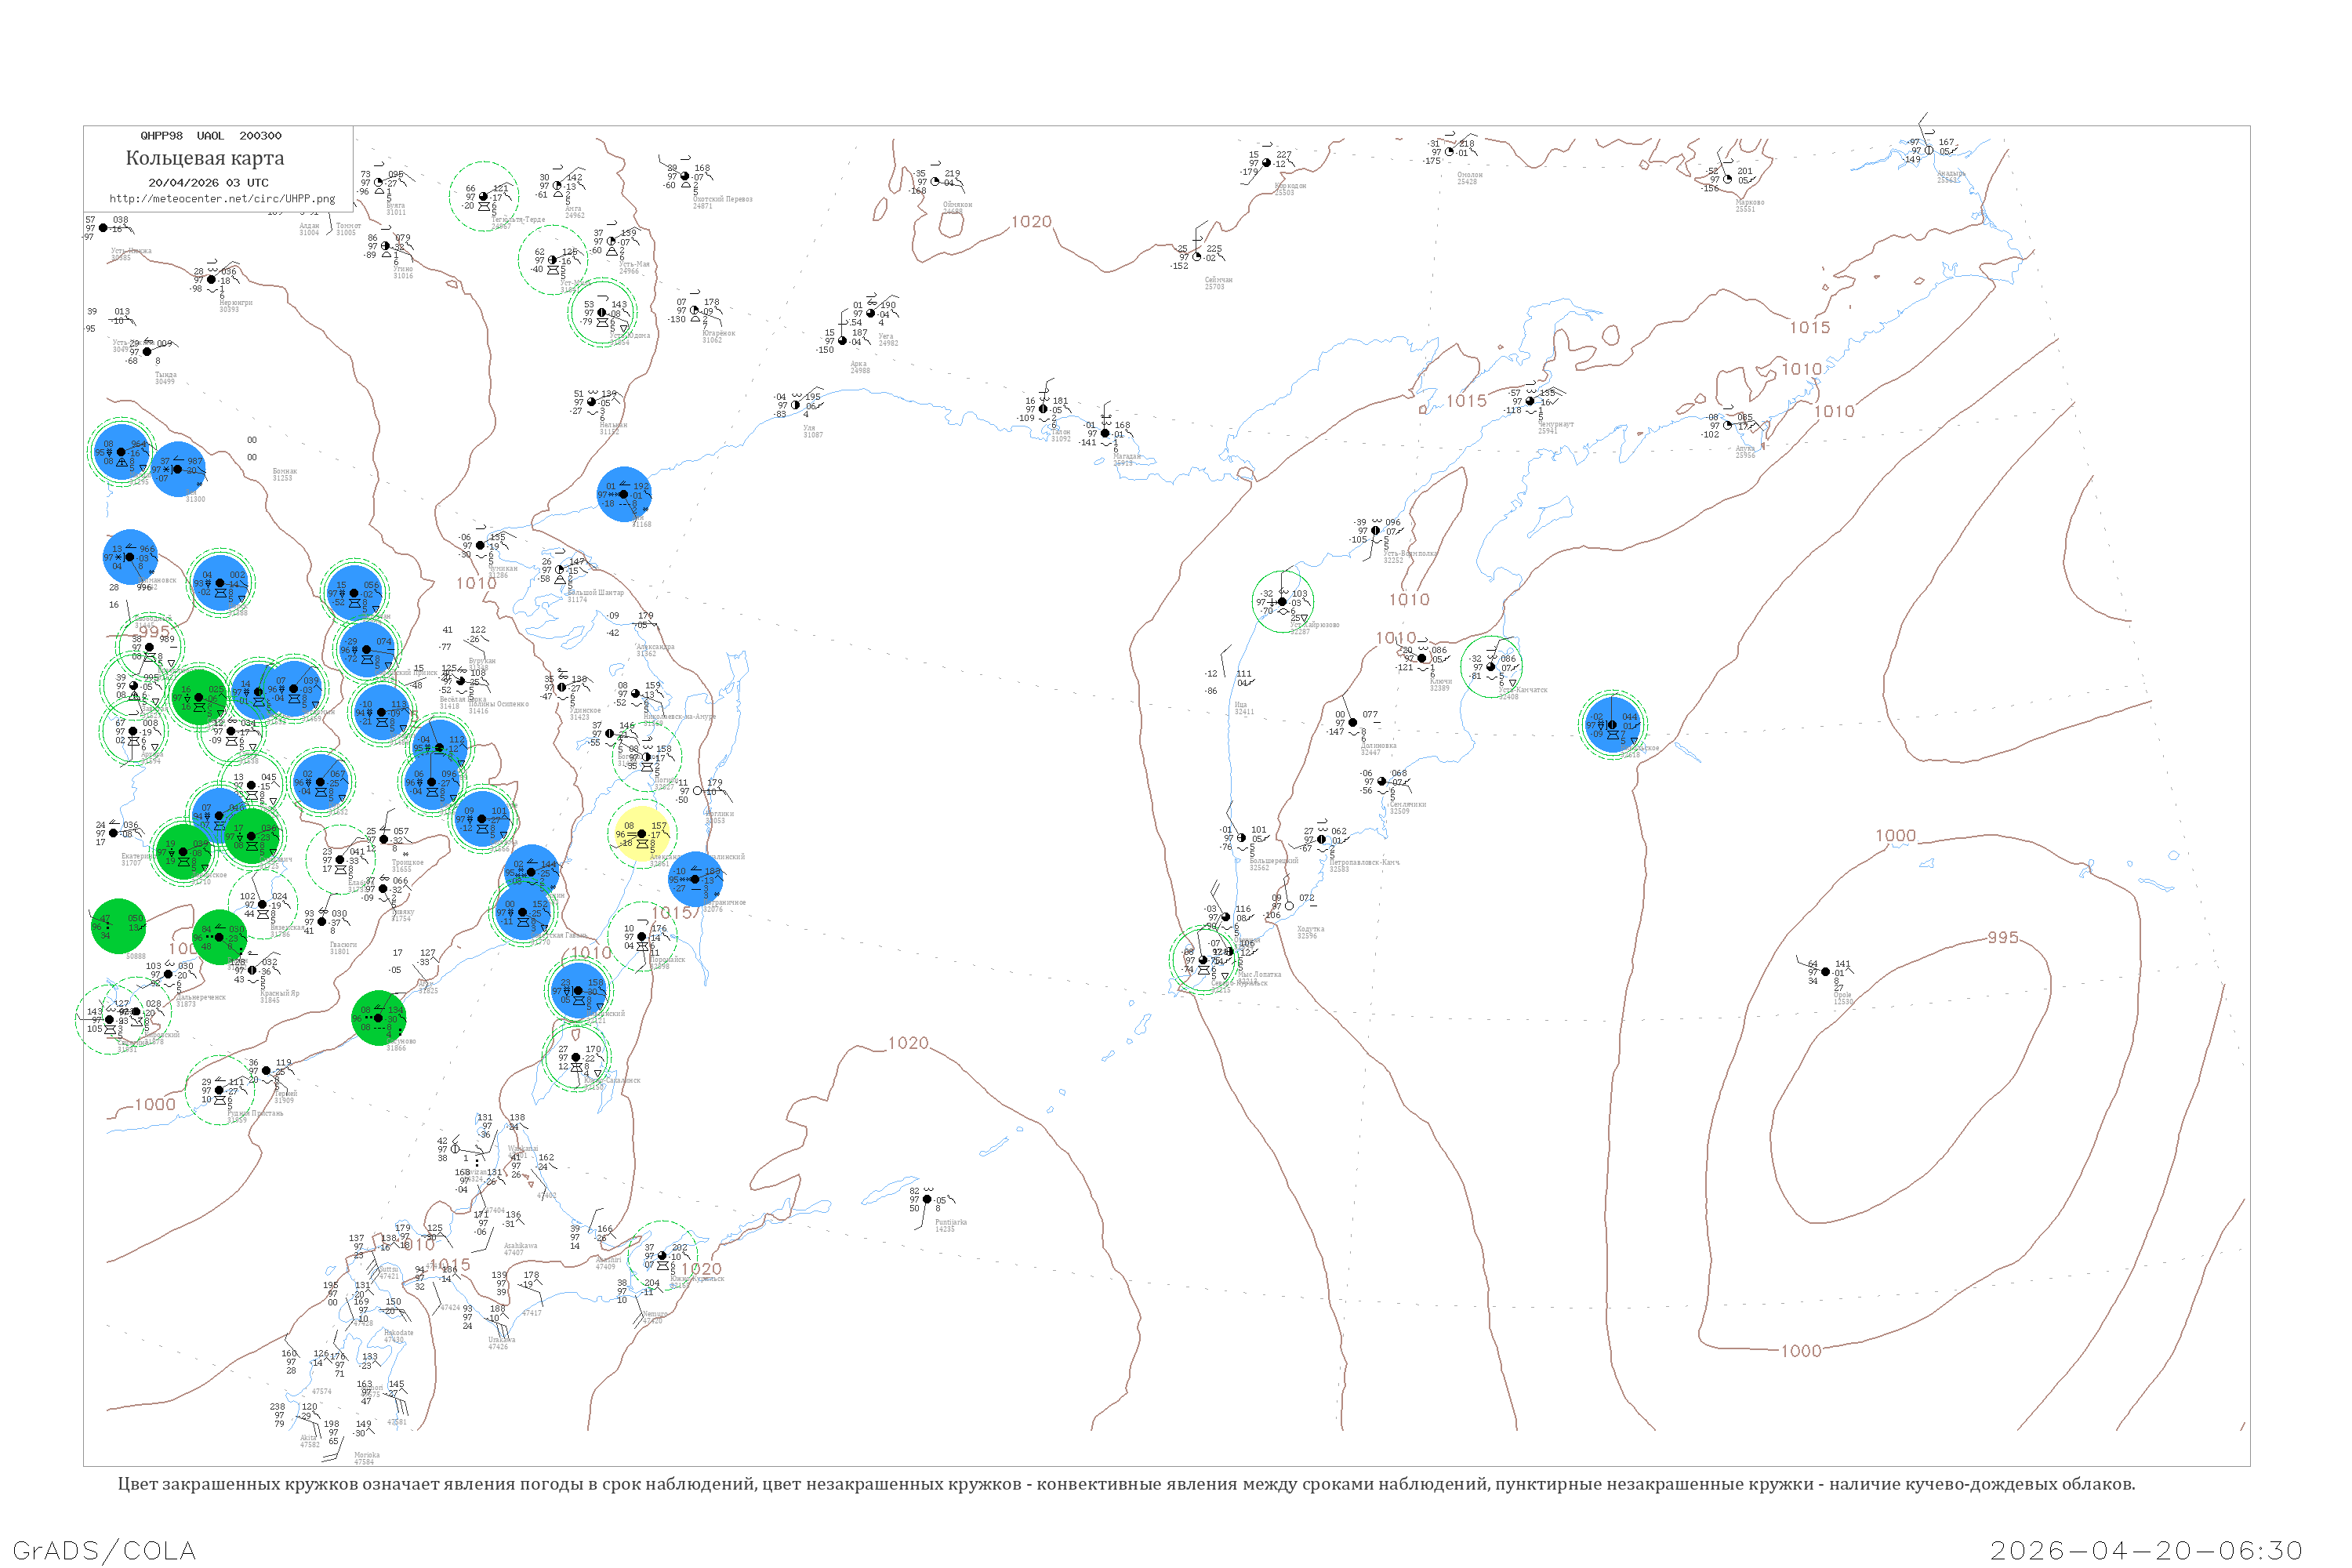Click the blue station circle at Зея 31300

click(178, 468)
